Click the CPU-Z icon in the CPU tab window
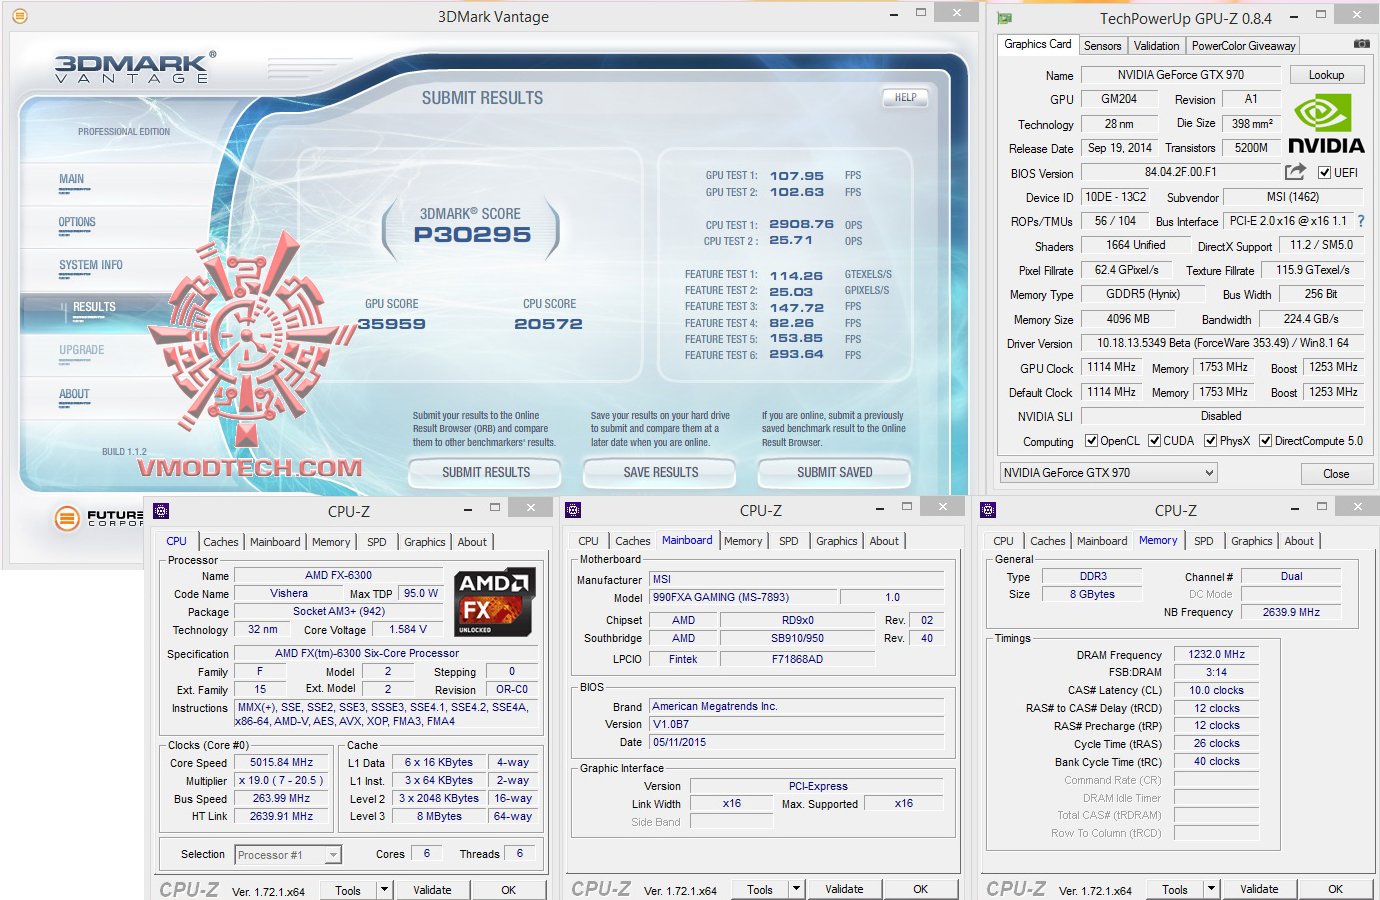The width and height of the screenshot is (1380, 900). coord(161,510)
